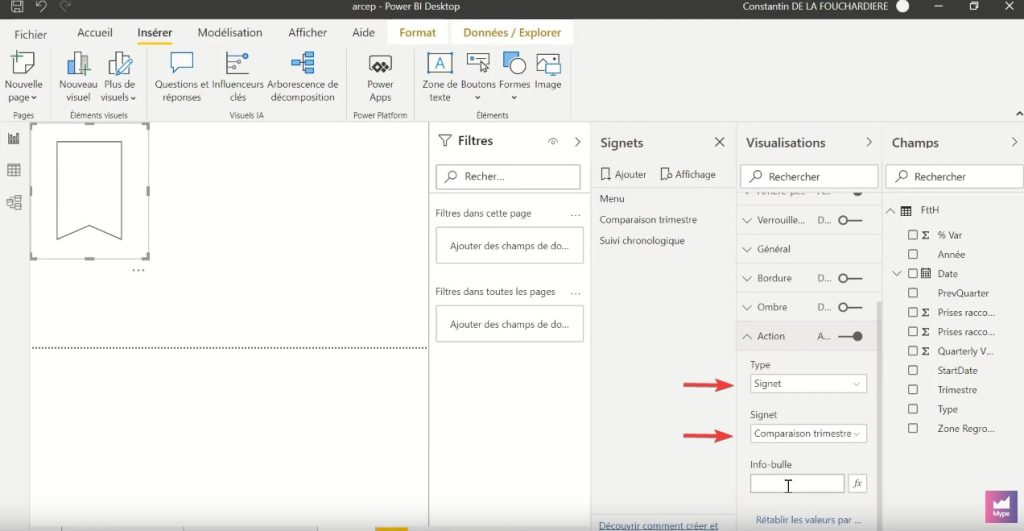Viewport: 1024px width, 531px height.
Task: Add a Nouvelle page
Action: 23,77
